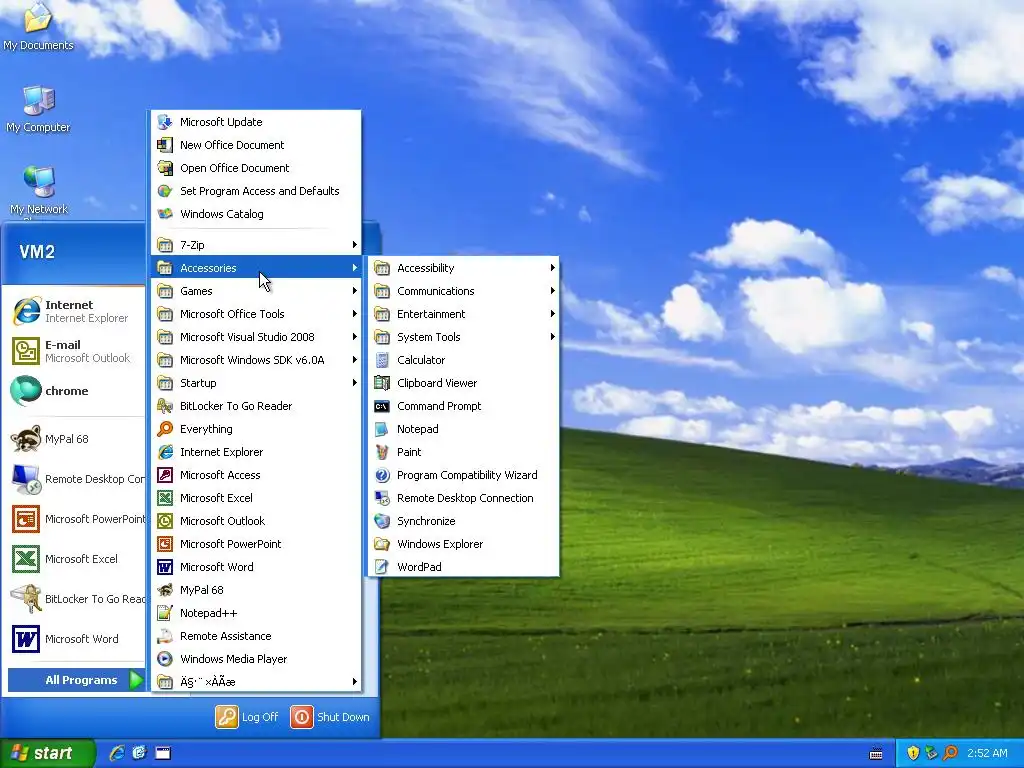The image size is (1024, 768).
Task: Click Open Office Document
Action: coord(256,168)
